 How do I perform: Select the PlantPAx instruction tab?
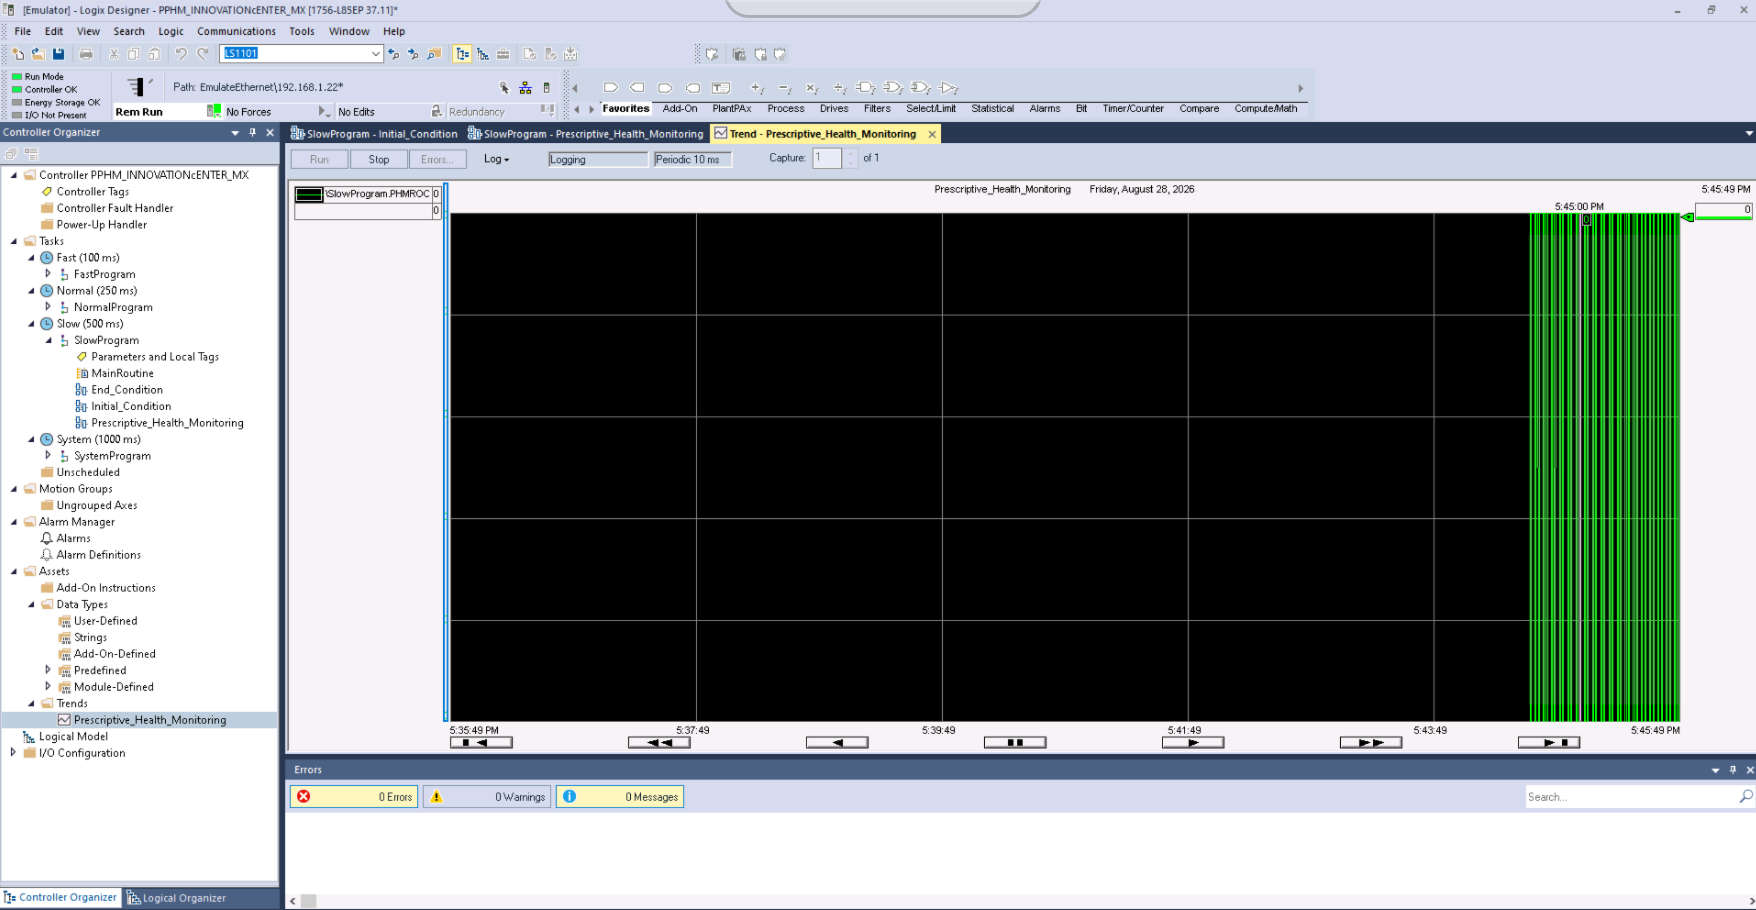tap(732, 108)
